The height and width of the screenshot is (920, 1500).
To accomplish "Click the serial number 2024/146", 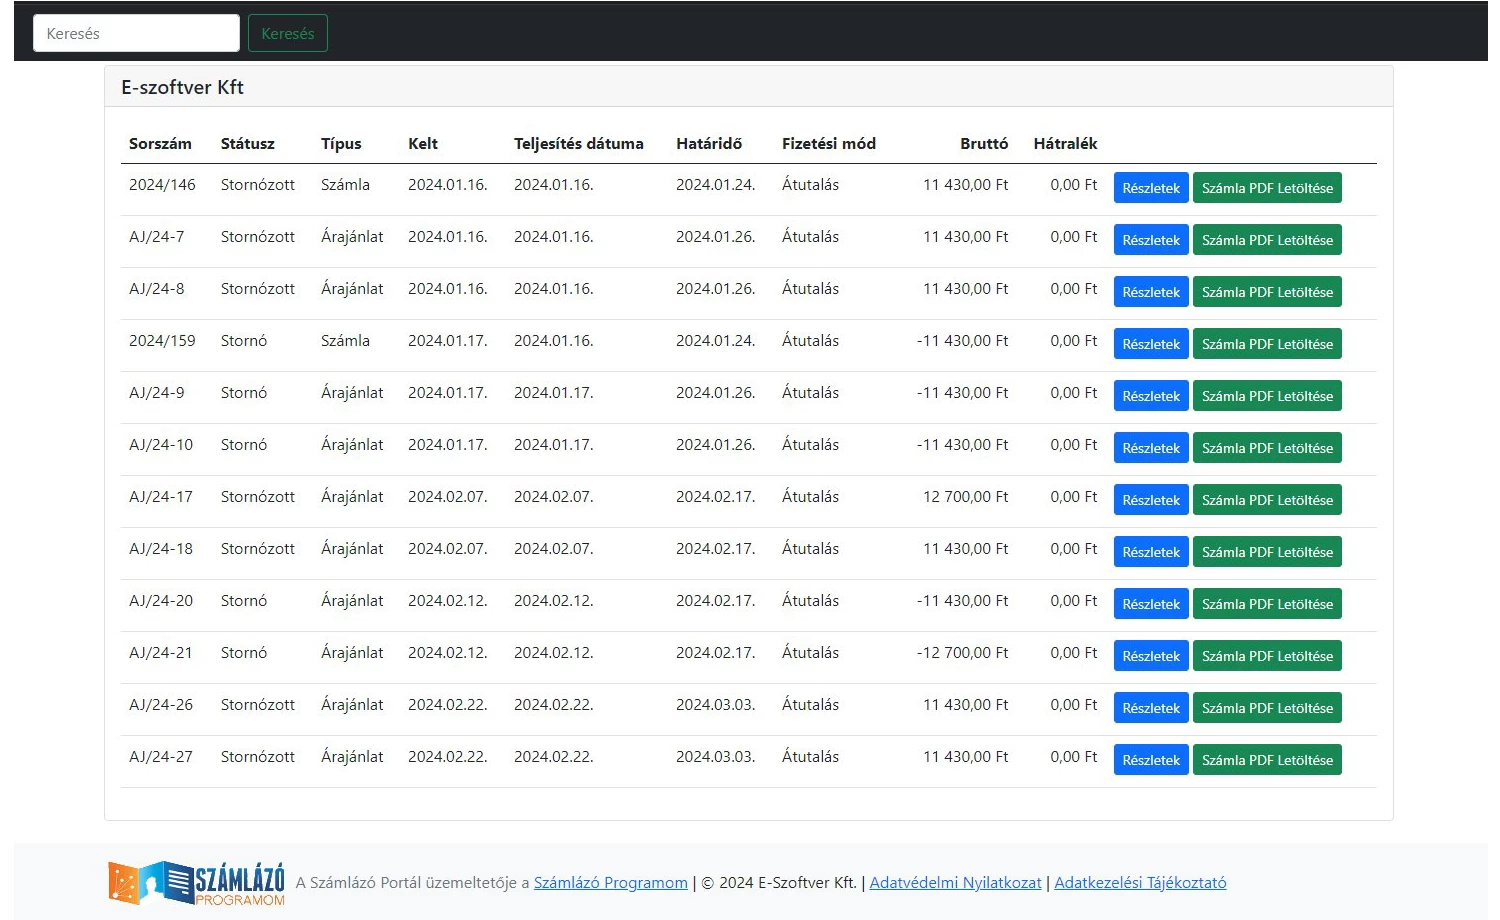I will coord(162,185).
